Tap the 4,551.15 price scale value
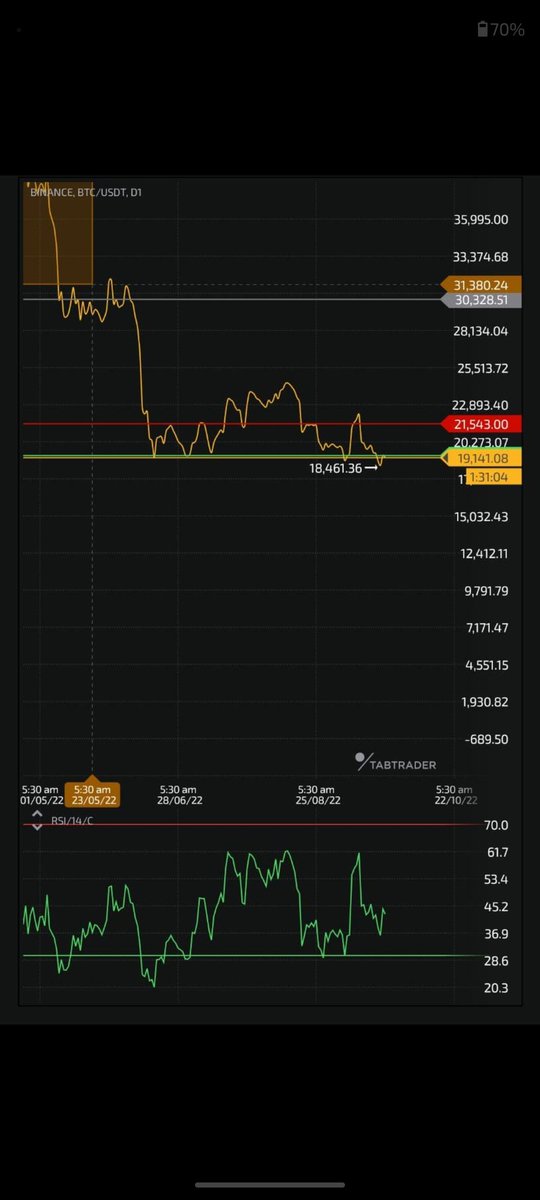 coord(485,665)
